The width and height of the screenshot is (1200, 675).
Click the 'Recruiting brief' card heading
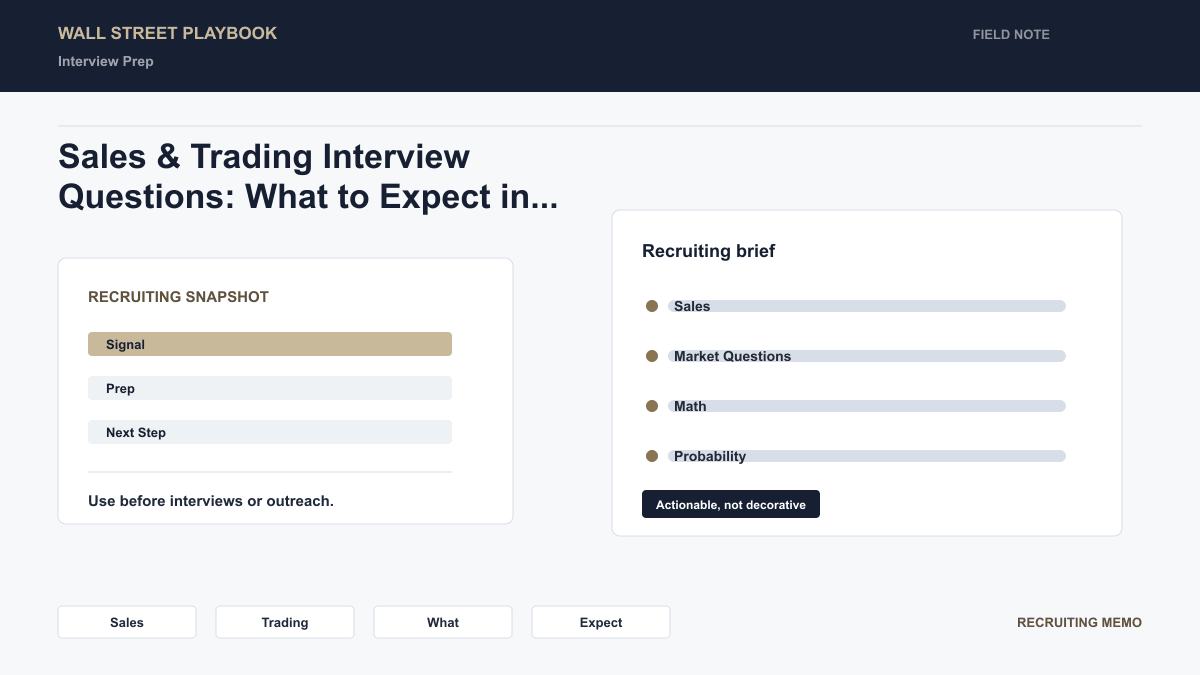[709, 251]
